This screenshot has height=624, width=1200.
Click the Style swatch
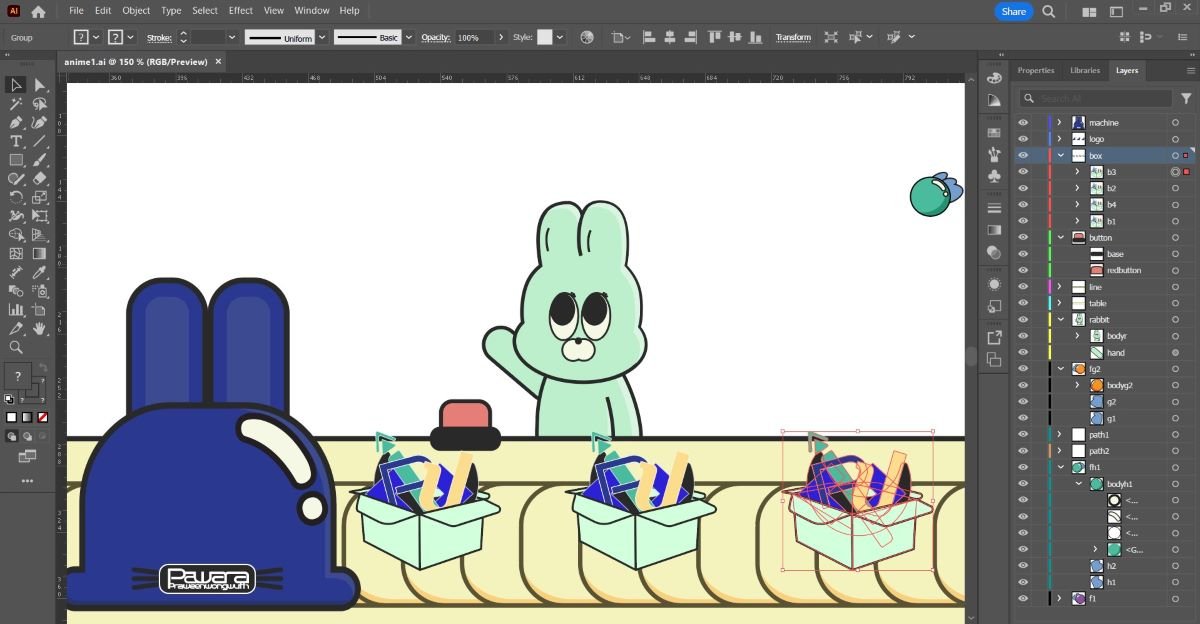click(x=544, y=37)
